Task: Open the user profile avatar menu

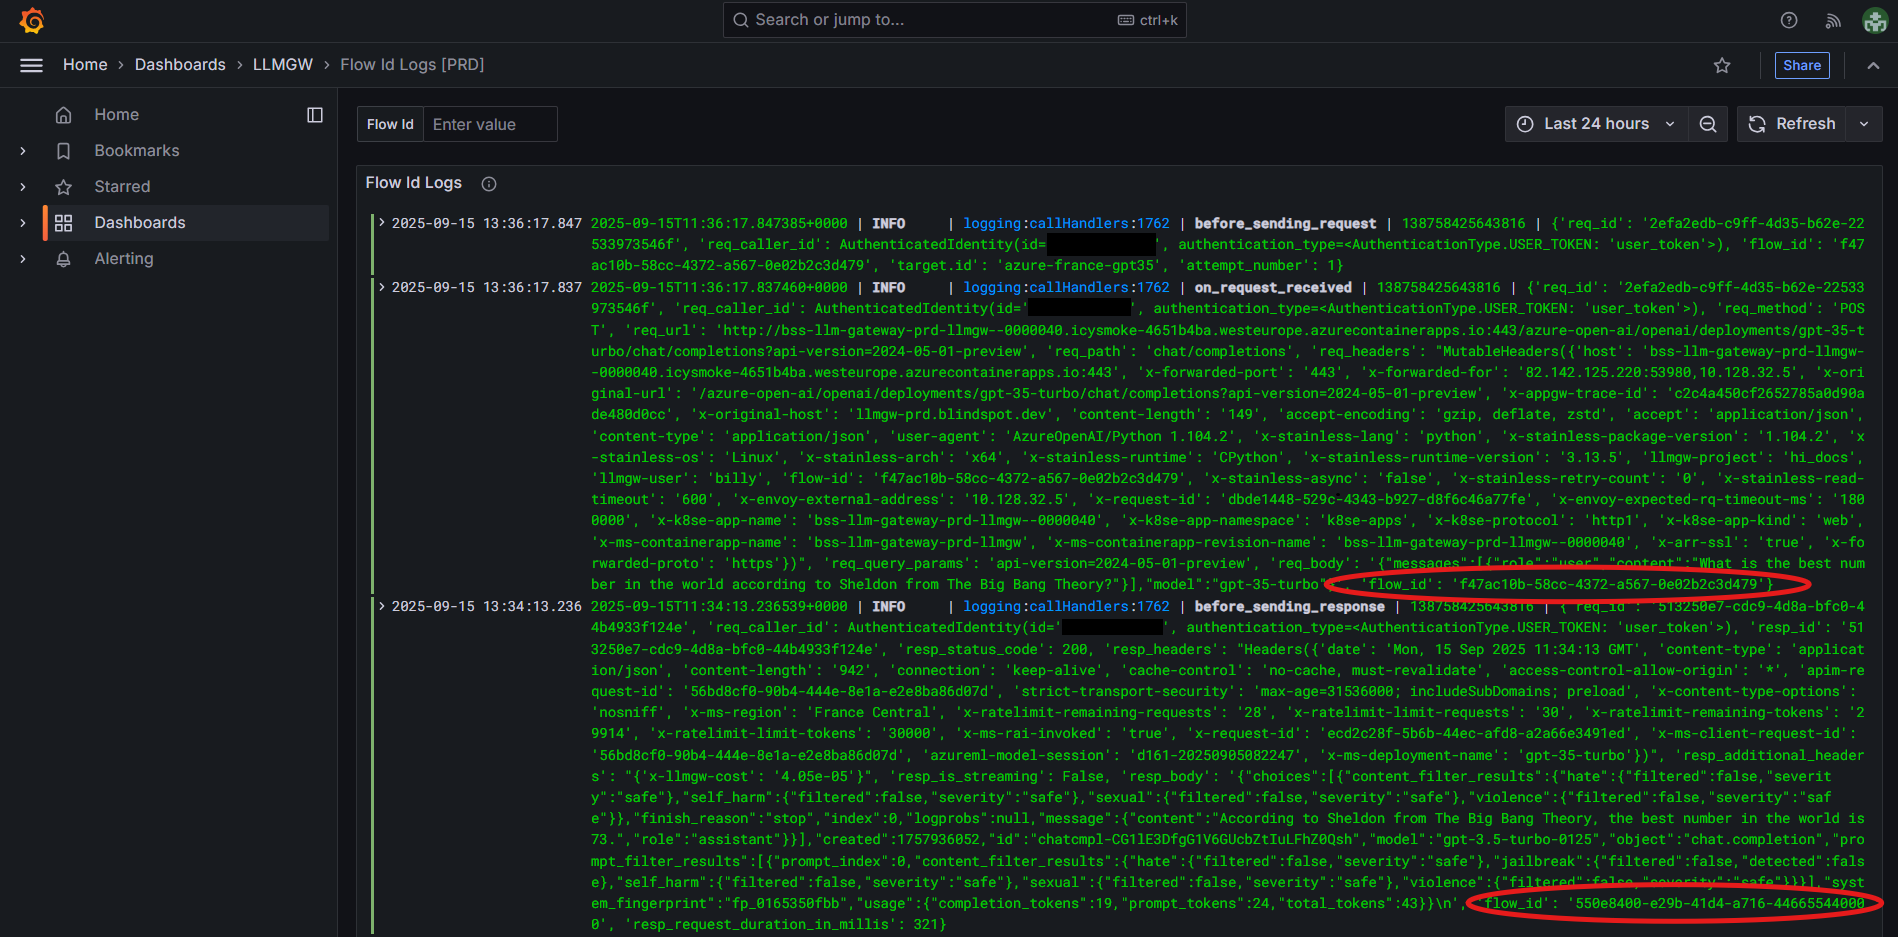Action: click(x=1873, y=19)
